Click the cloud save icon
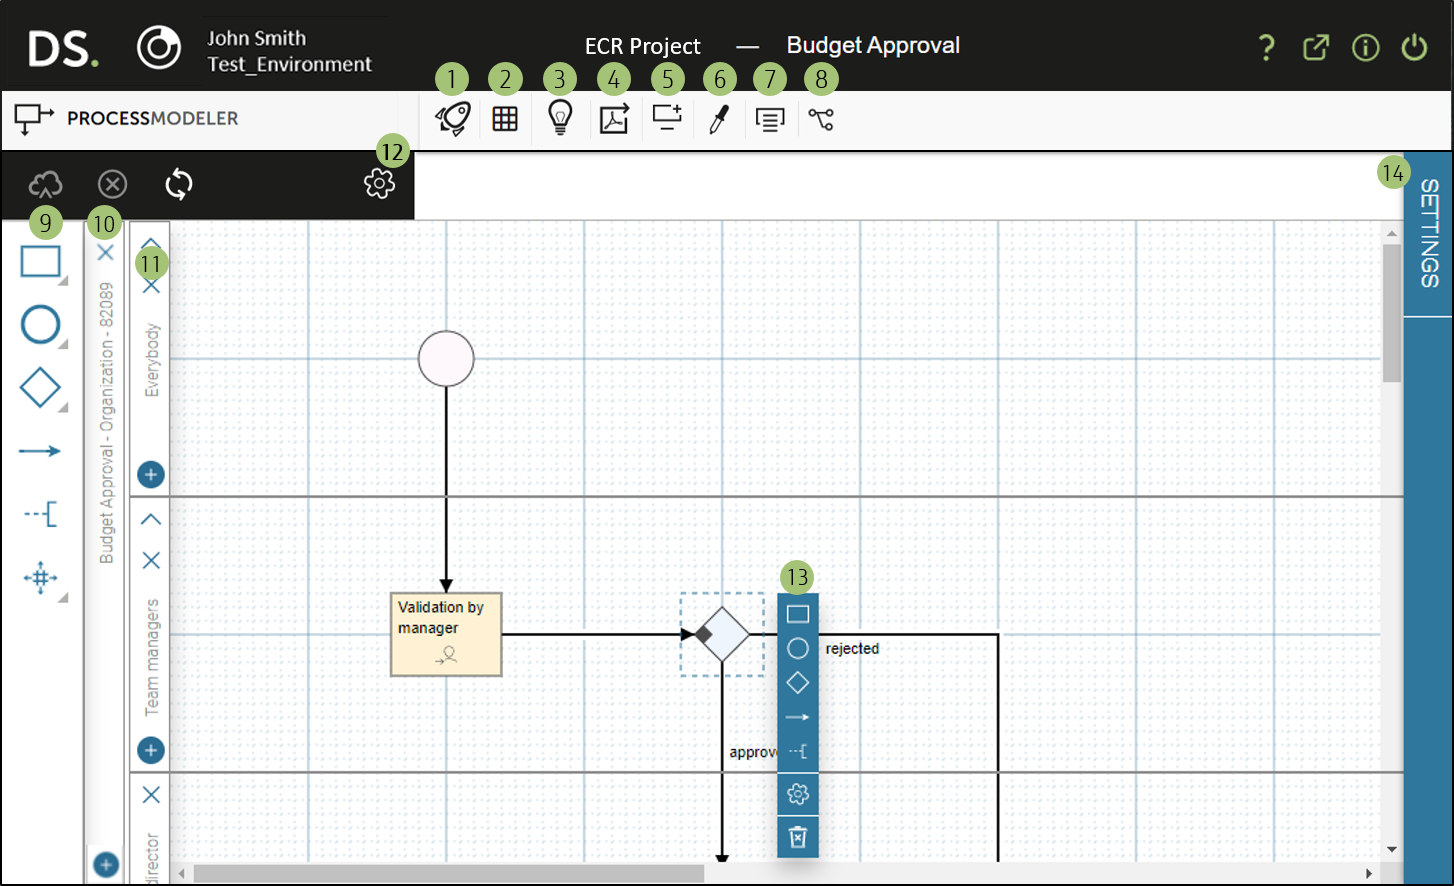This screenshot has height=886, width=1454. (45, 184)
